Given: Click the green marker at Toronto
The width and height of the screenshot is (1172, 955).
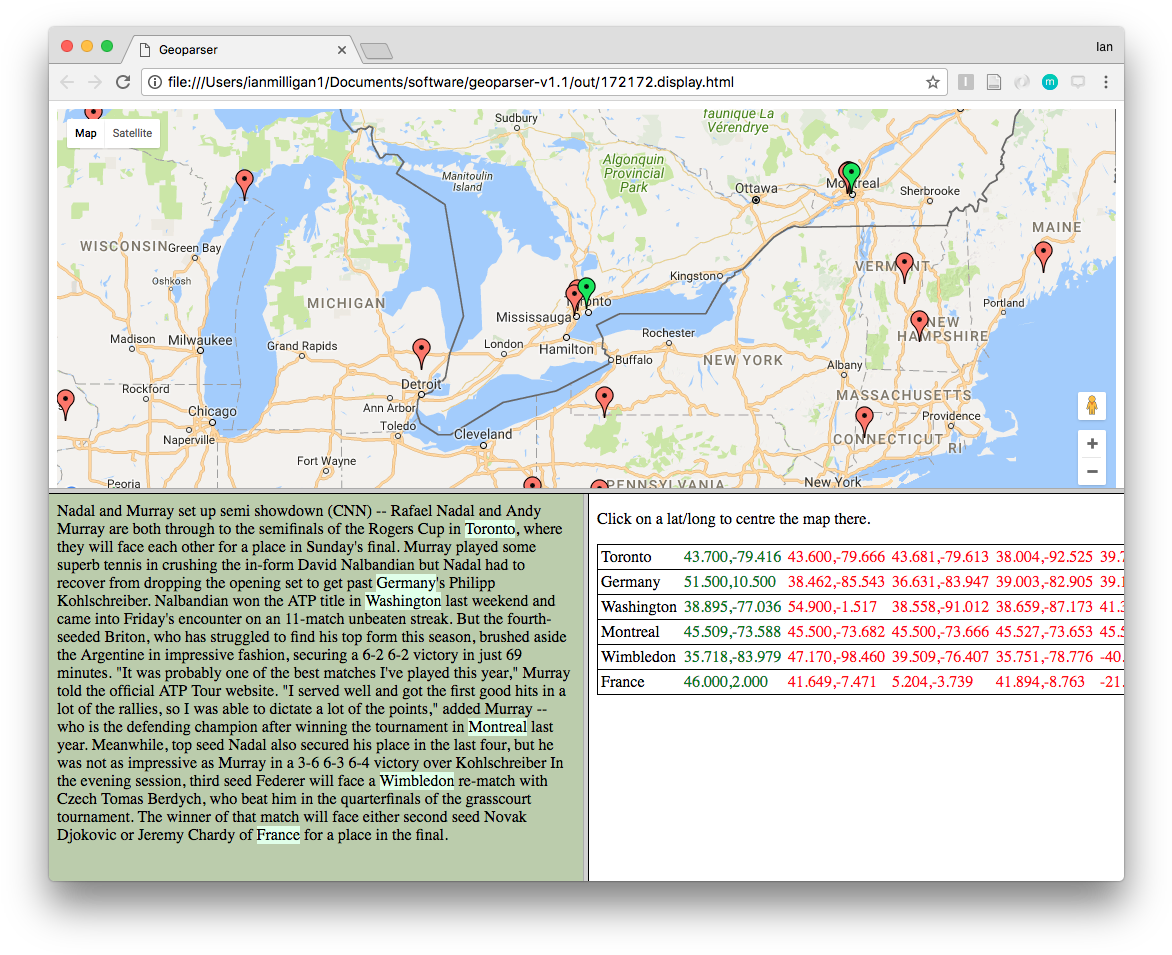Looking at the screenshot, I should point(587,291).
